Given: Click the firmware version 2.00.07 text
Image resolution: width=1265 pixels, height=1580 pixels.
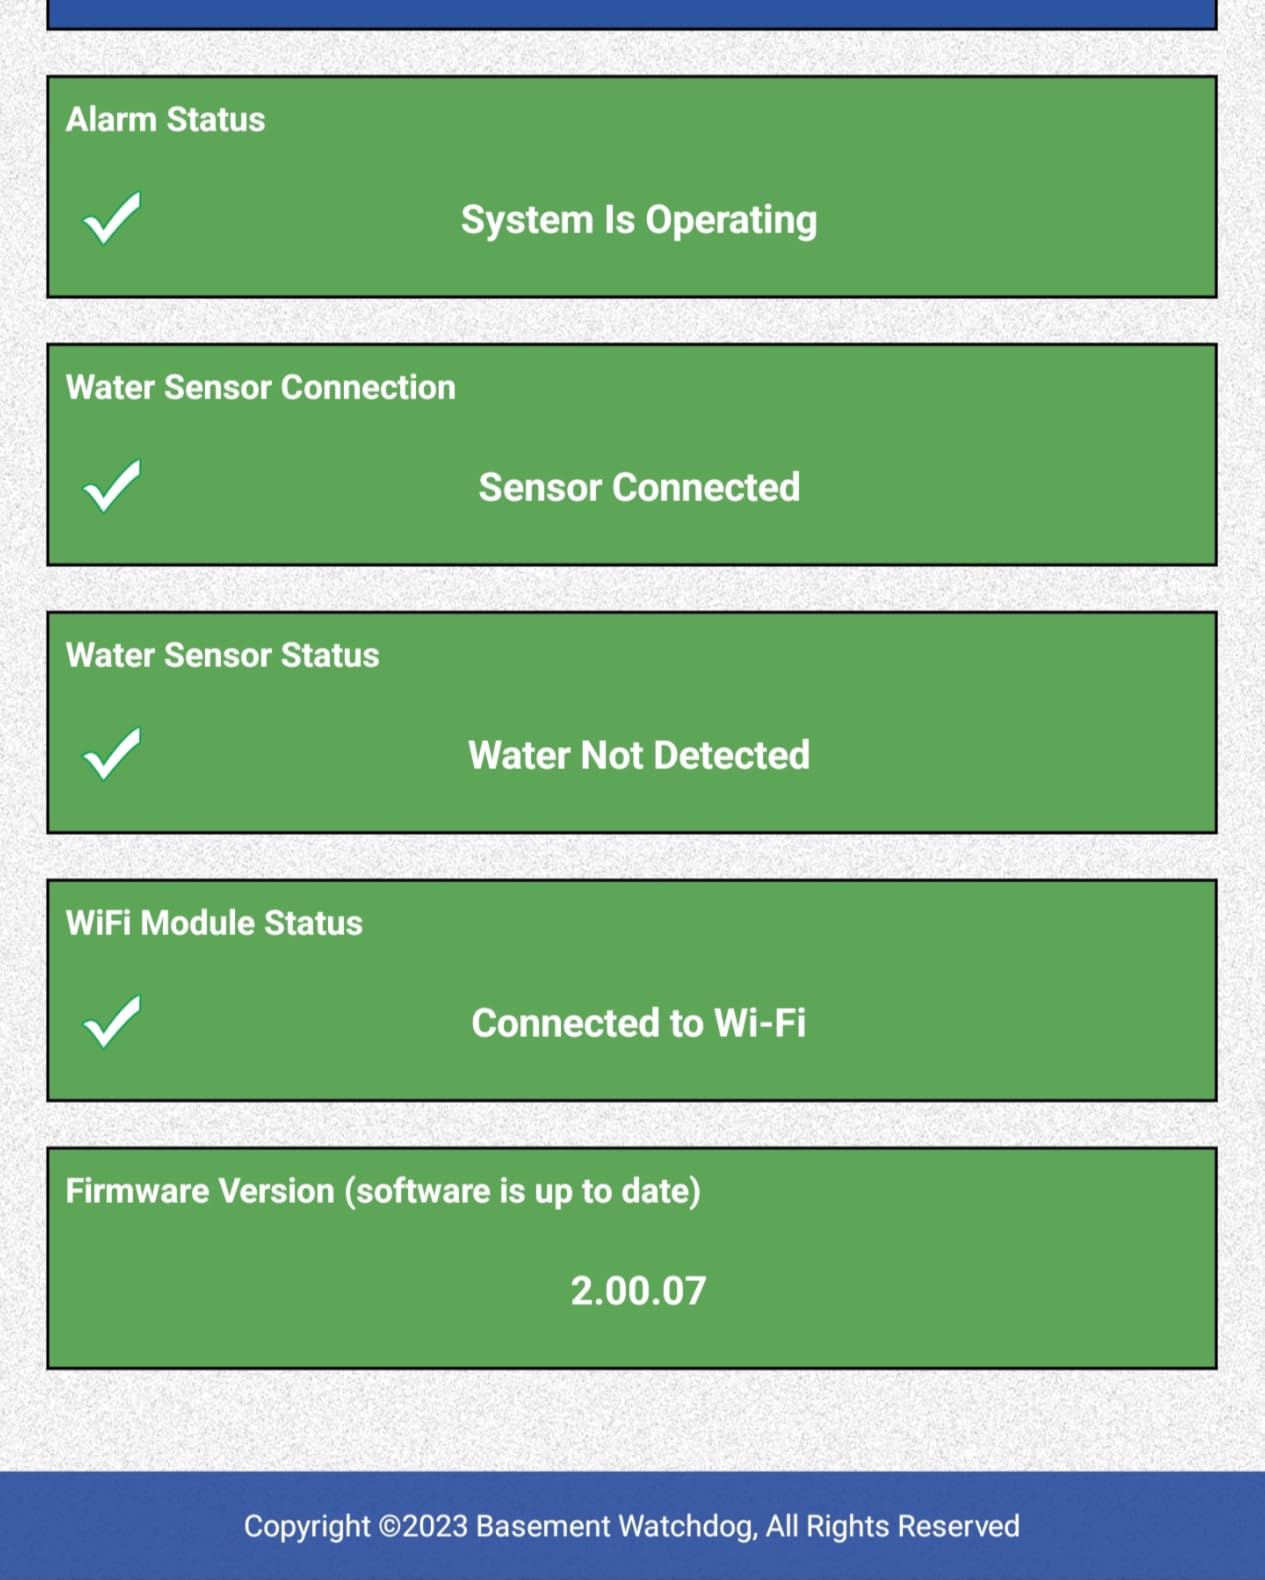Looking at the screenshot, I should 638,1290.
